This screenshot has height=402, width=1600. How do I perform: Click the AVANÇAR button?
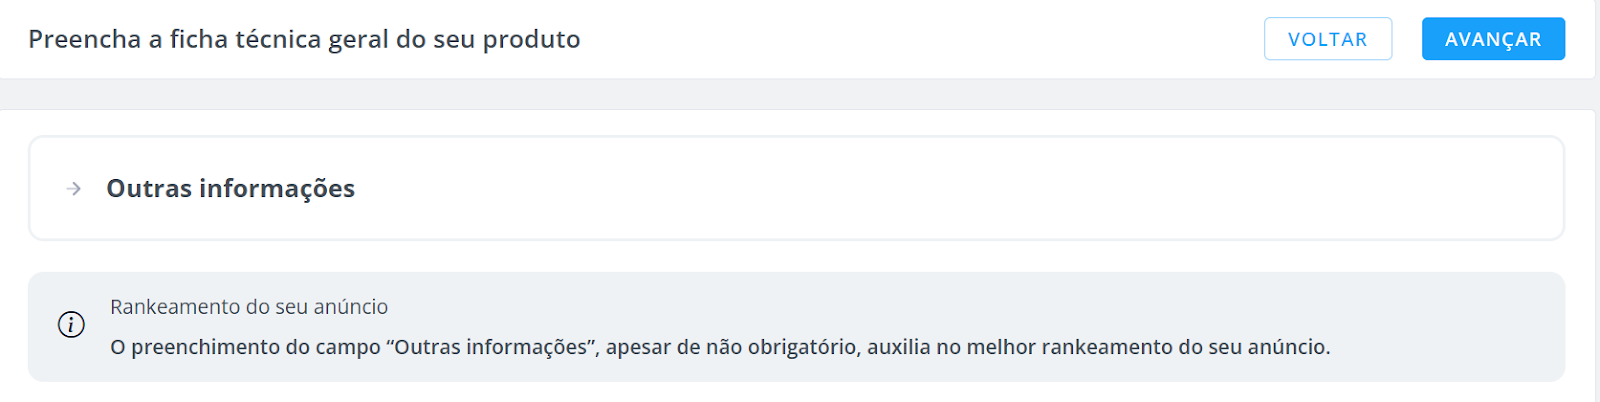pyautogui.click(x=1493, y=39)
